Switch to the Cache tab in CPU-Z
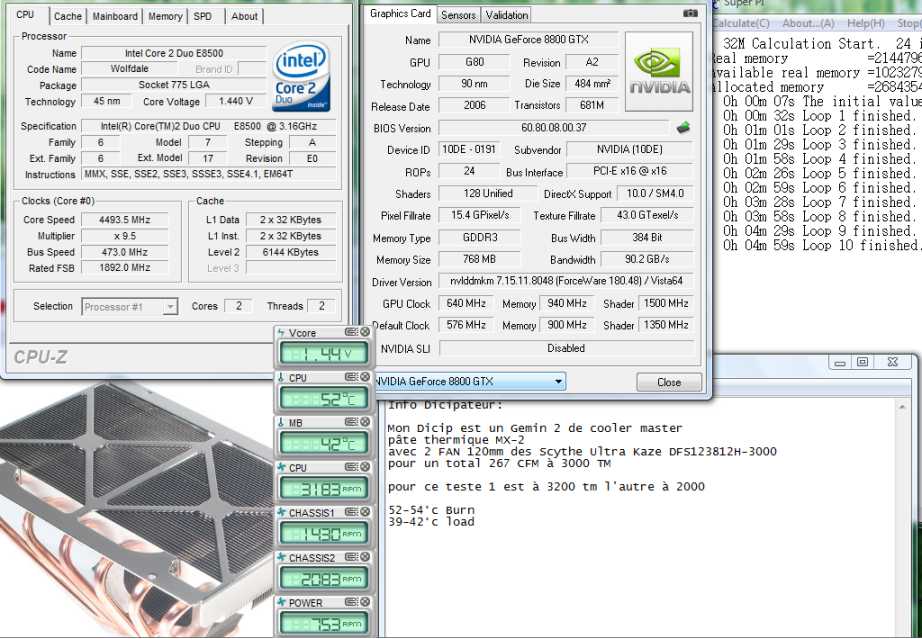This screenshot has width=922, height=639. pos(68,16)
